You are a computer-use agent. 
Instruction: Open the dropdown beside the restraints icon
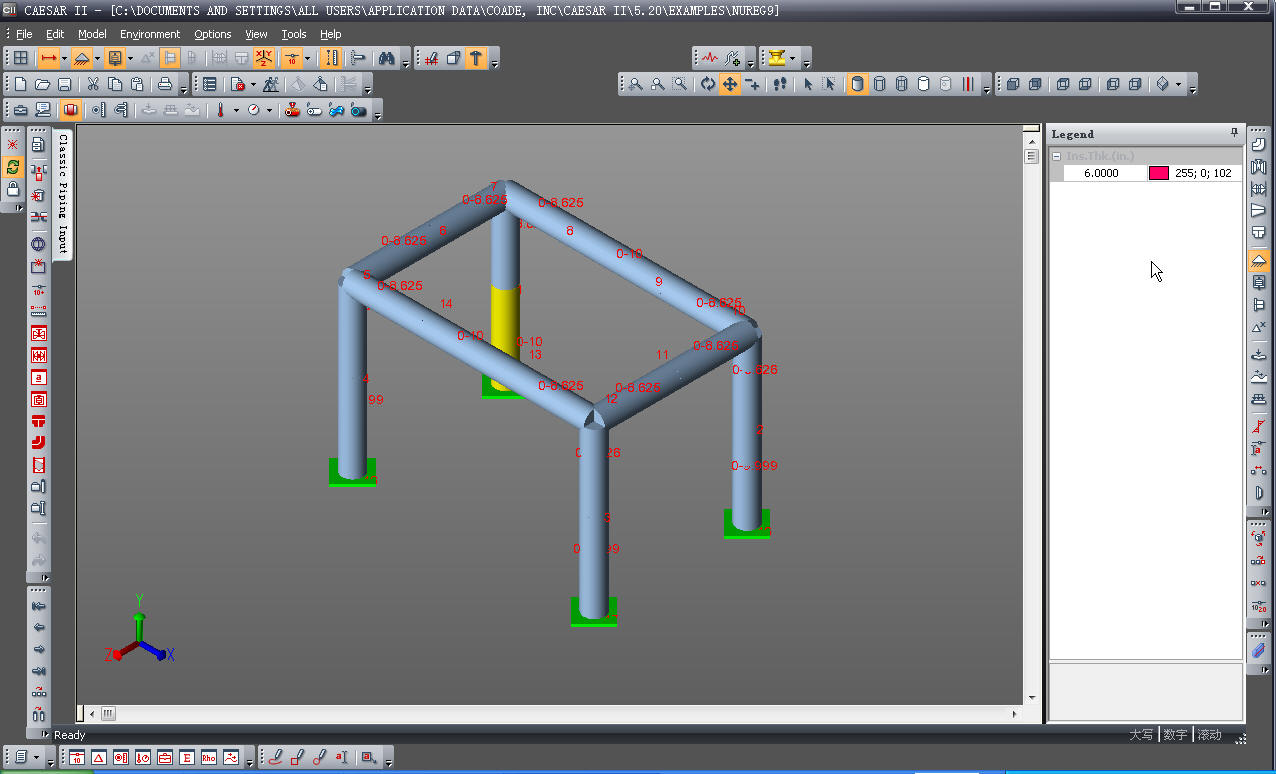(x=97, y=58)
